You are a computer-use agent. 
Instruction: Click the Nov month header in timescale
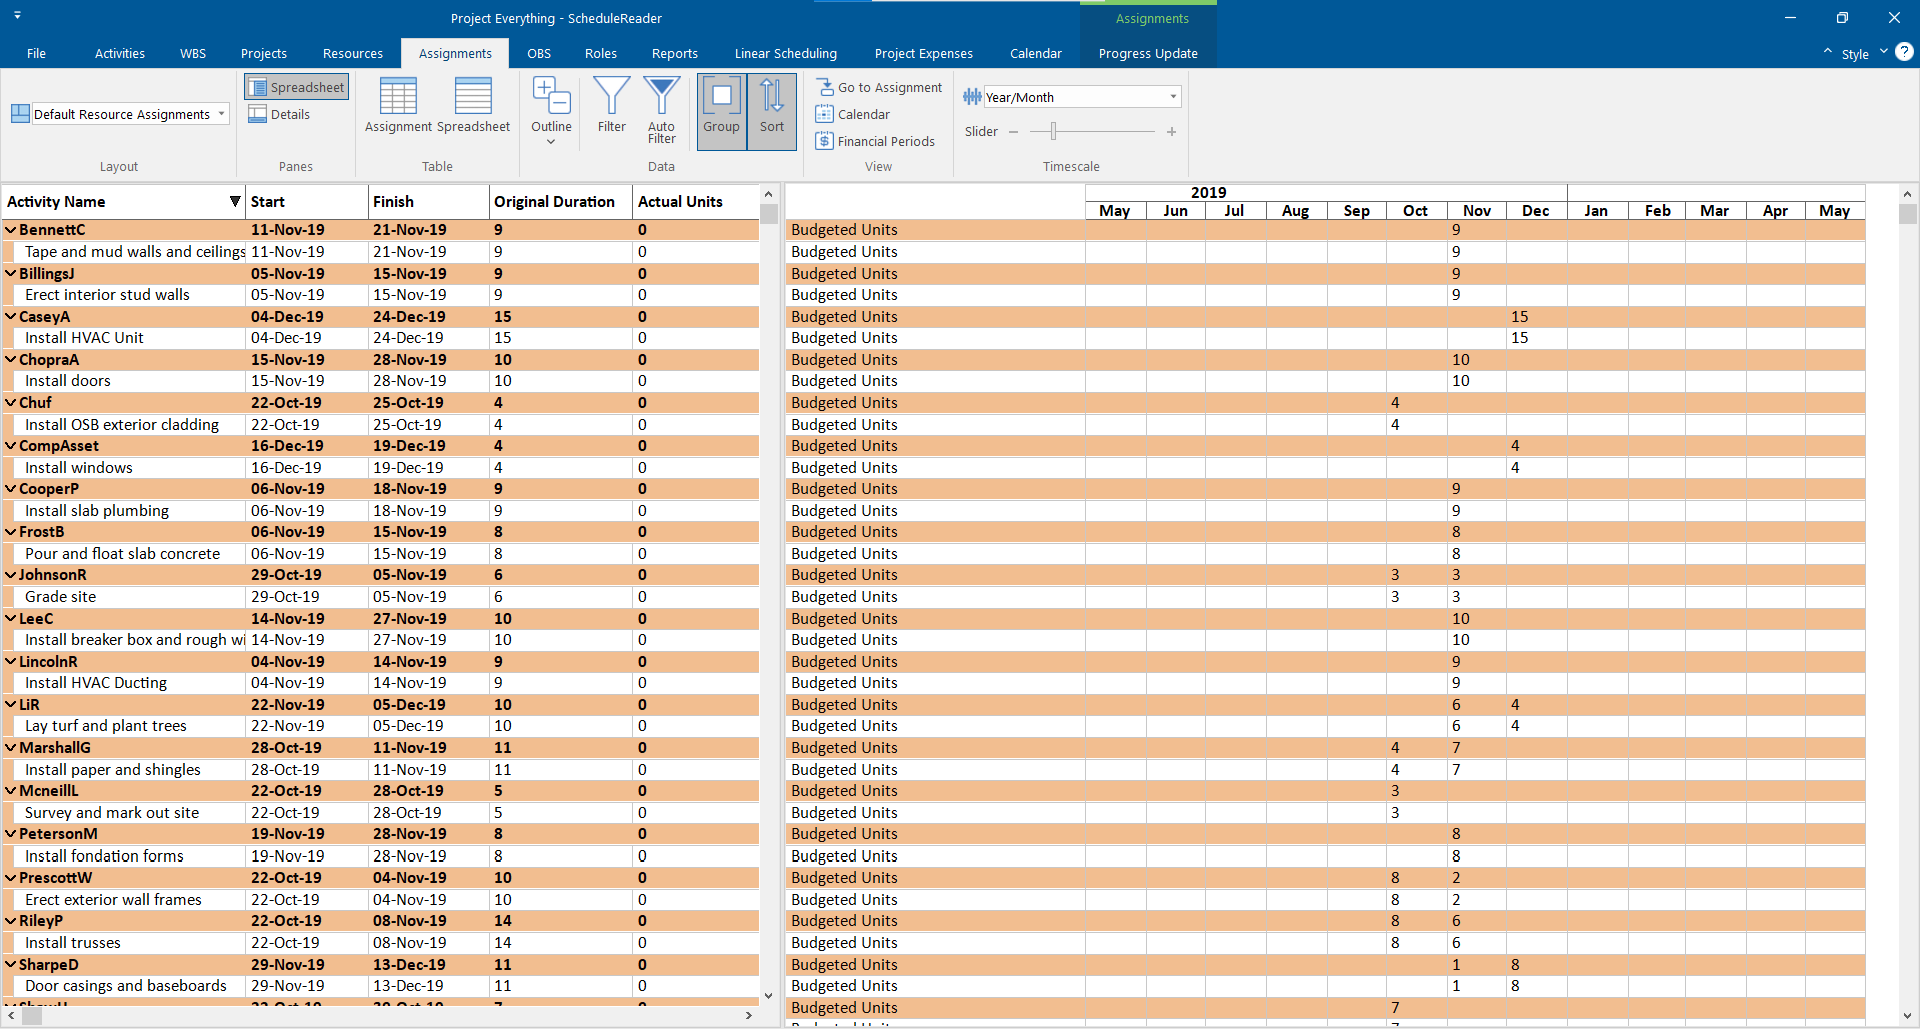click(1476, 210)
